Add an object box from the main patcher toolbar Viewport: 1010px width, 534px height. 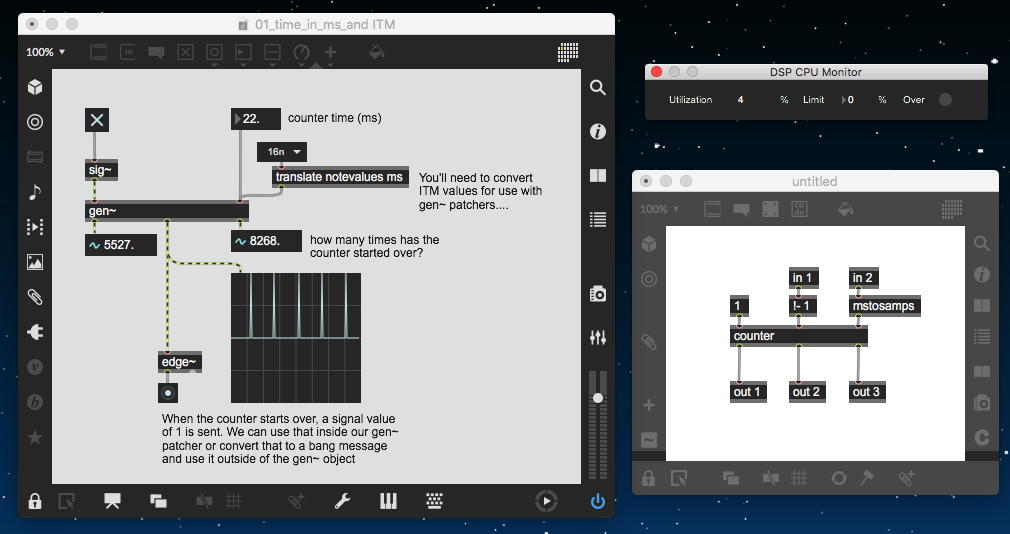pyautogui.click(x=99, y=52)
